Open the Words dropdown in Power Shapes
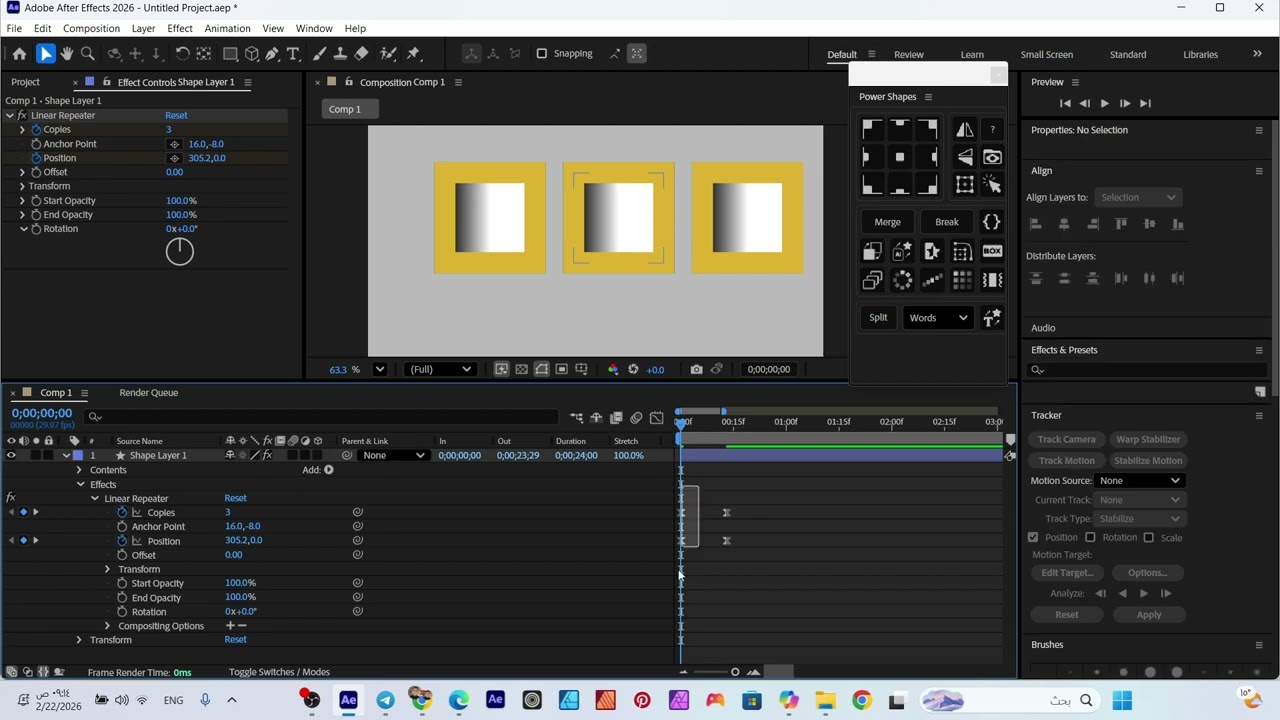Image resolution: width=1280 pixels, height=720 pixels. pos(937,318)
